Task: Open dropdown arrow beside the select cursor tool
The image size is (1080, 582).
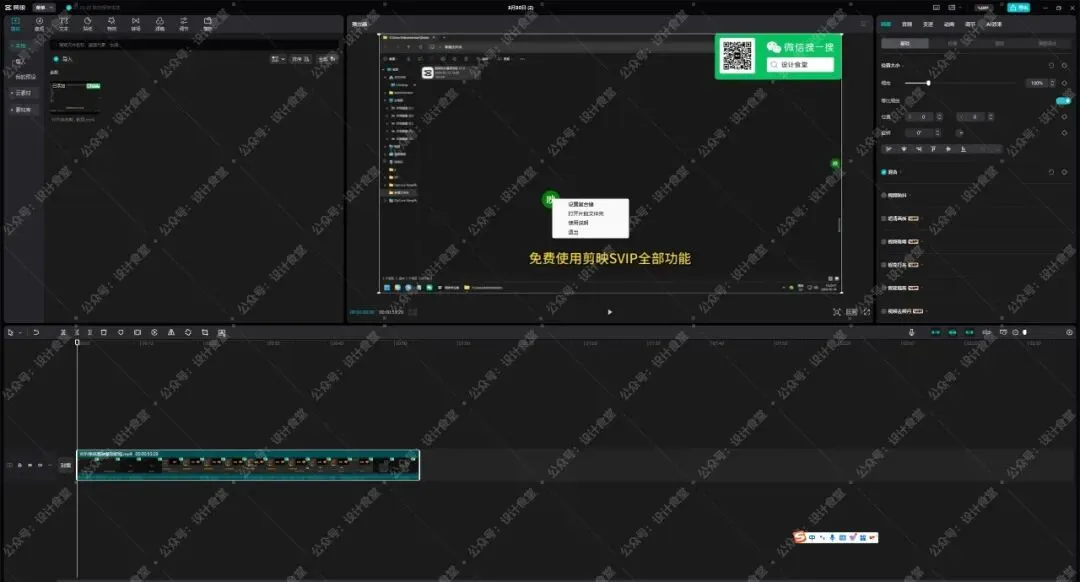Action: tap(20, 333)
